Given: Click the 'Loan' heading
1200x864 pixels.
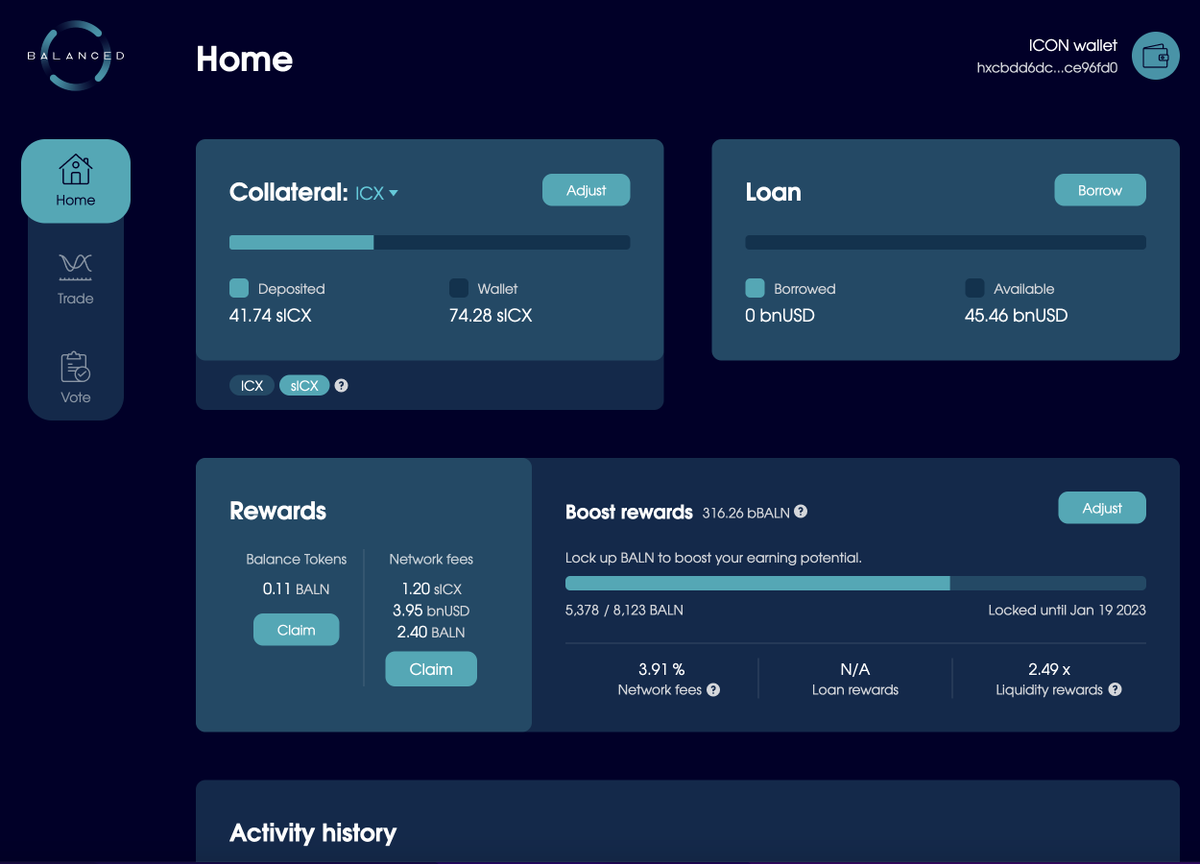Looking at the screenshot, I should pos(773,192).
